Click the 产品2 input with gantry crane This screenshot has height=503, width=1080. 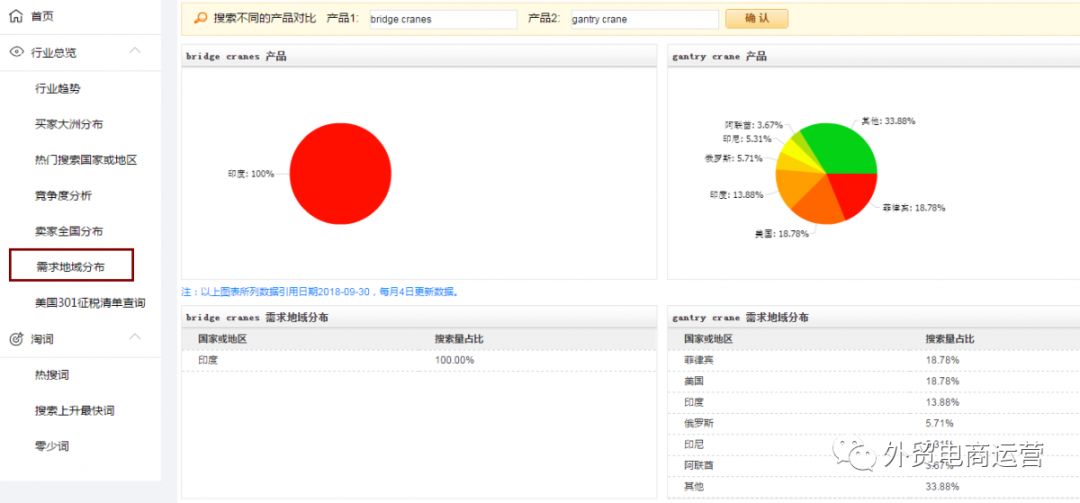[x=645, y=19]
